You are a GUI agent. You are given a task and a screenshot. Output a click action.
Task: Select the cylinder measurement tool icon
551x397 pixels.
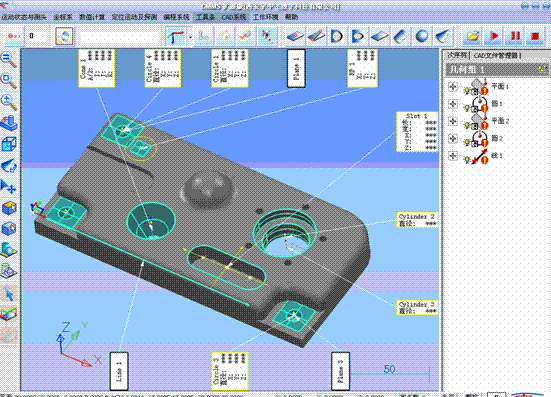[x=401, y=36]
